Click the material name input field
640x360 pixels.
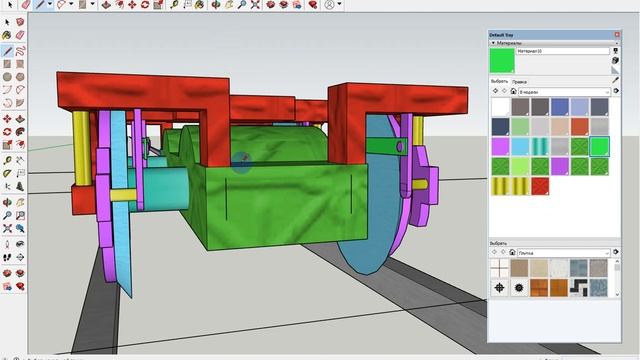562,51
